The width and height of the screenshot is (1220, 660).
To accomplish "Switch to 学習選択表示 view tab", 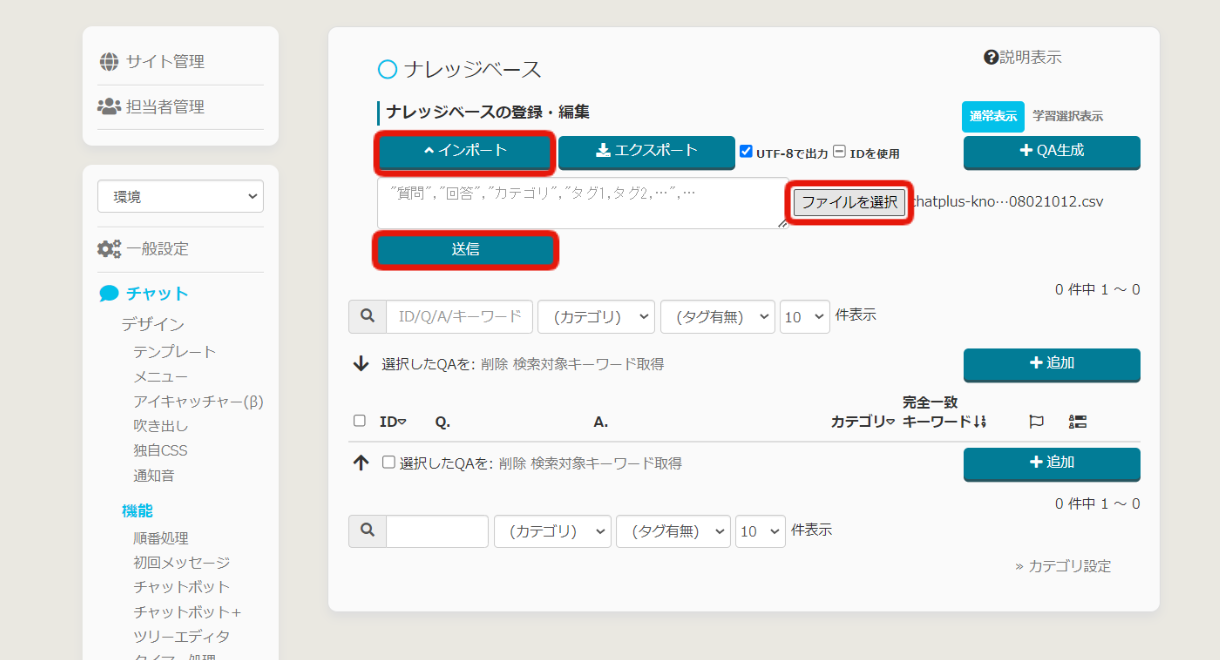I will tap(1068, 116).
